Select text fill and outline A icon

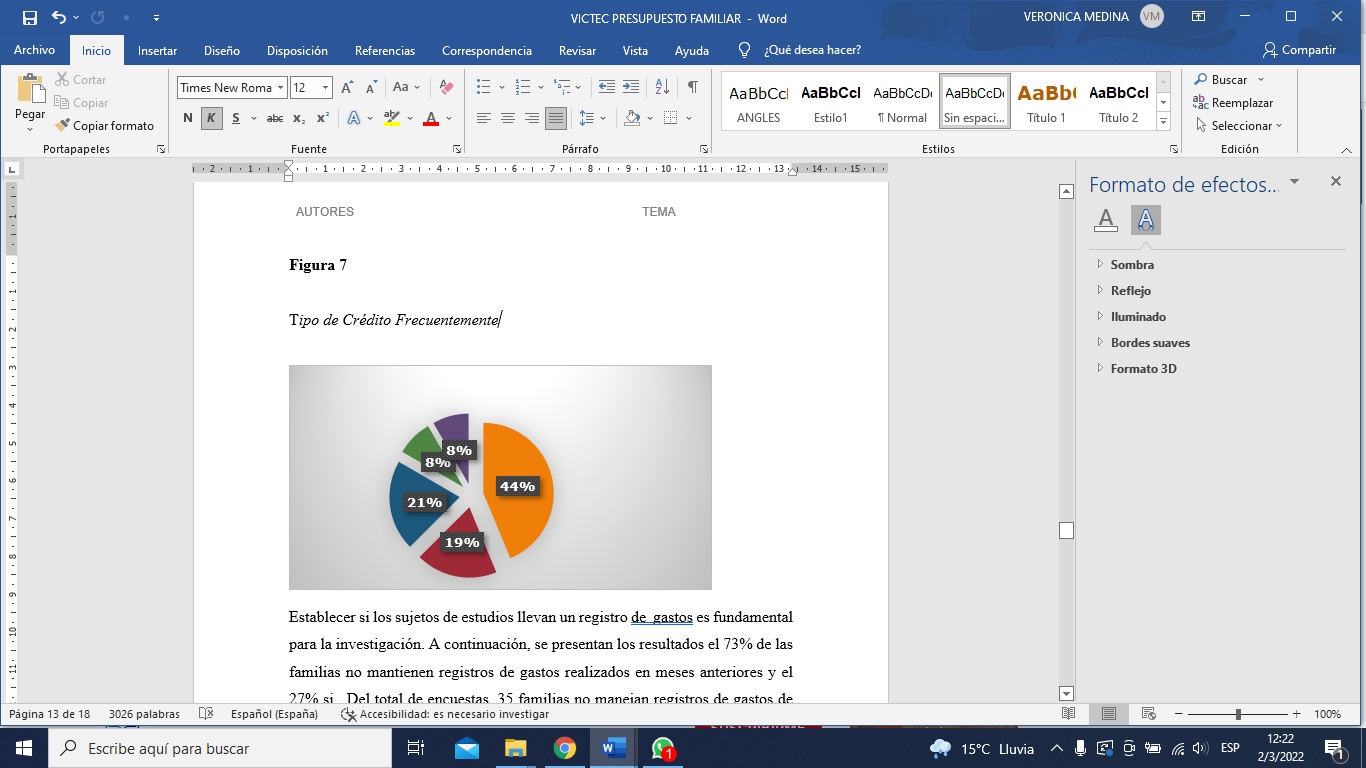point(1106,219)
